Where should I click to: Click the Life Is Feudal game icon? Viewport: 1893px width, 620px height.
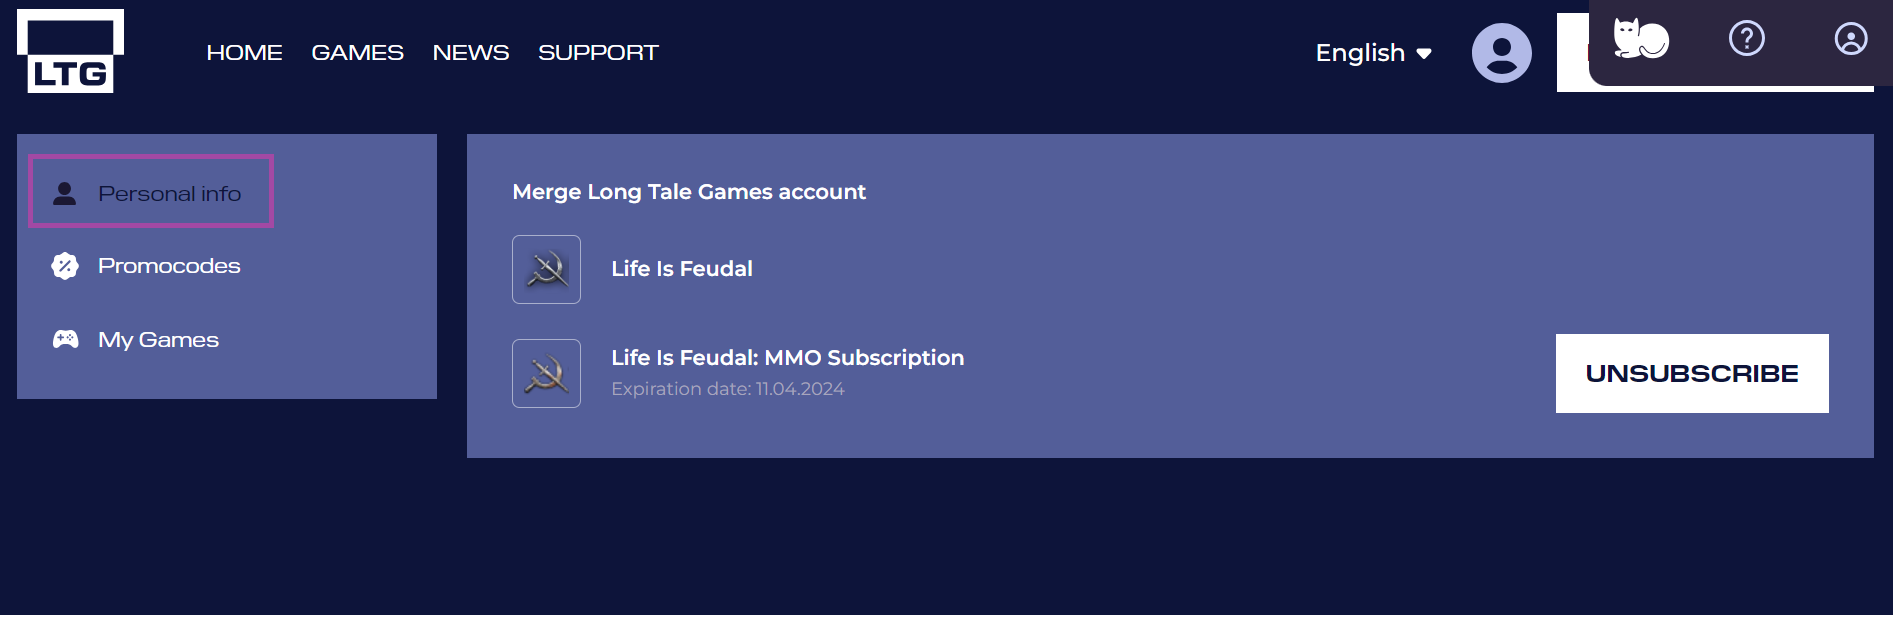pos(546,269)
